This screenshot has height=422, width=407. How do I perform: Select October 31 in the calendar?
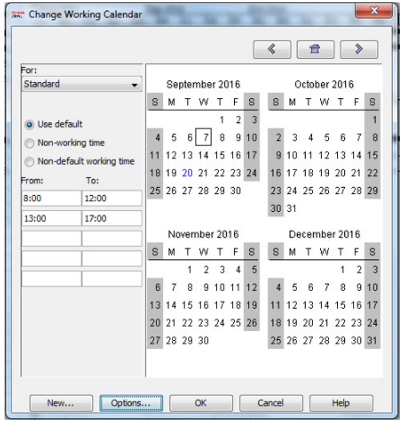pos(292,209)
